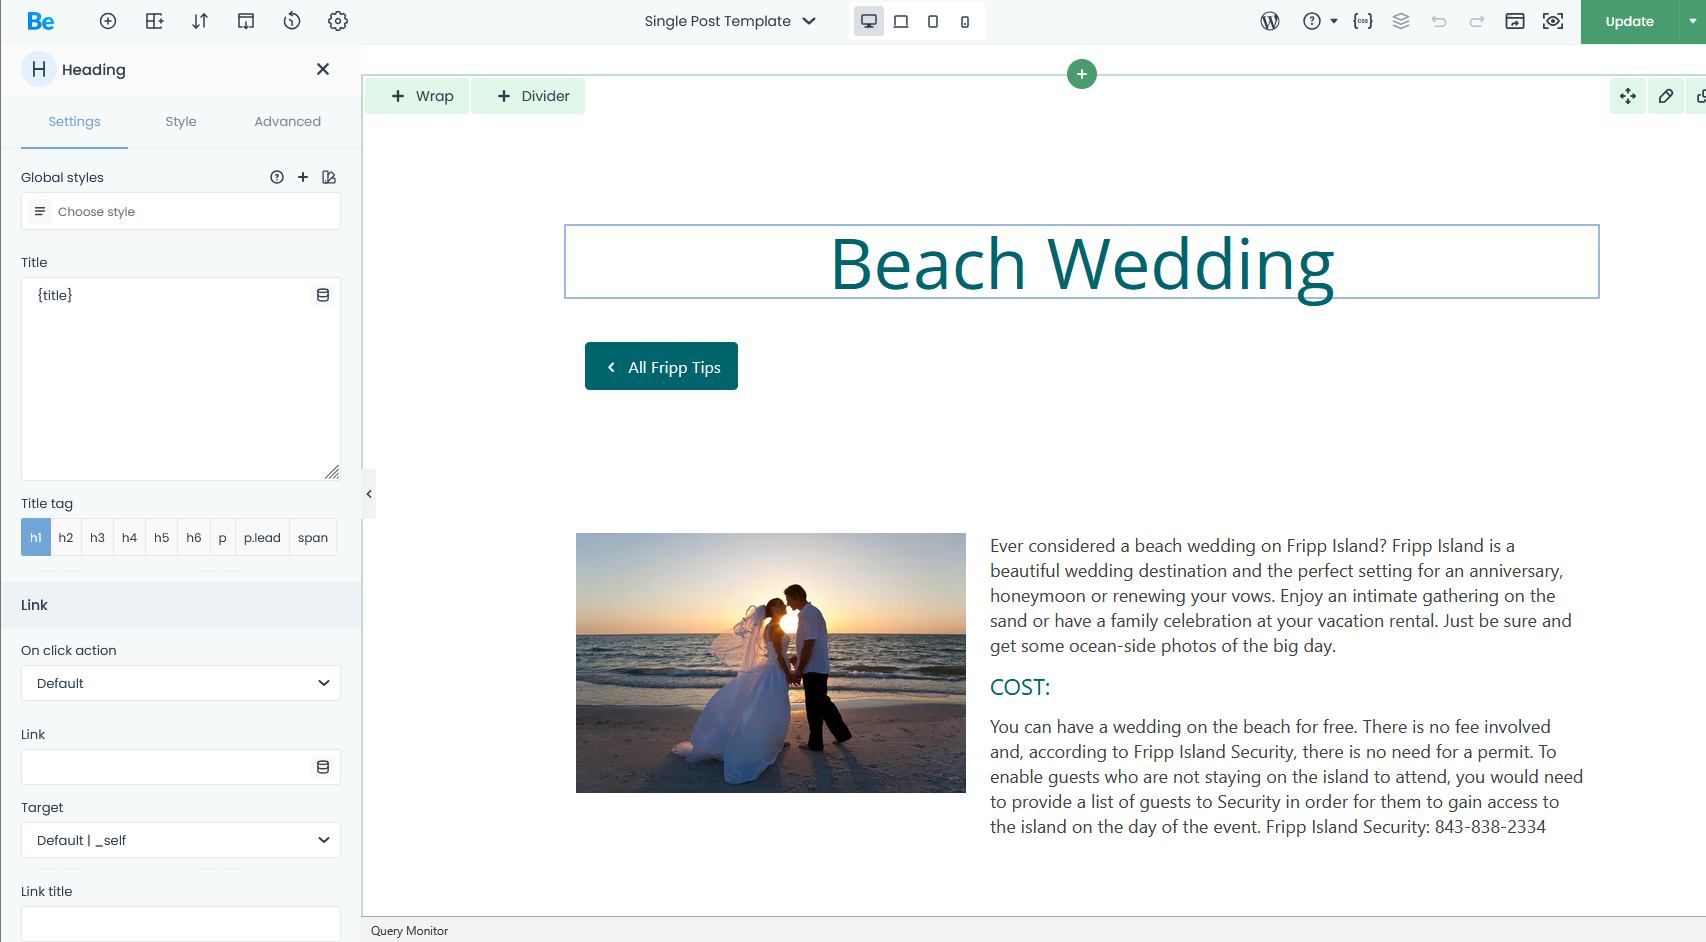The width and height of the screenshot is (1706, 942).
Task: Click the dynamic data icon in Title field
Action: click(323, 295)
